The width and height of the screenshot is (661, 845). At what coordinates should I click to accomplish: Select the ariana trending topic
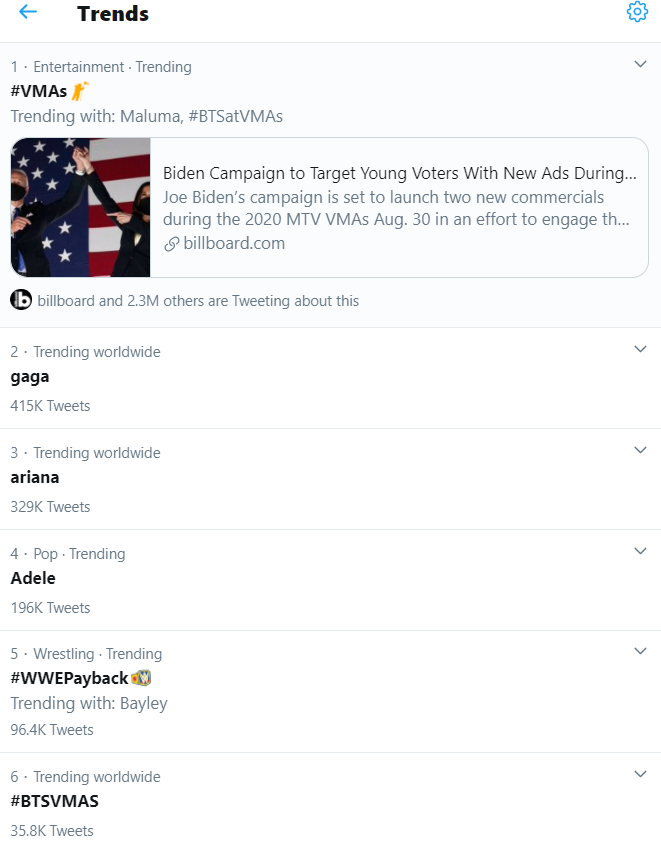35,477
